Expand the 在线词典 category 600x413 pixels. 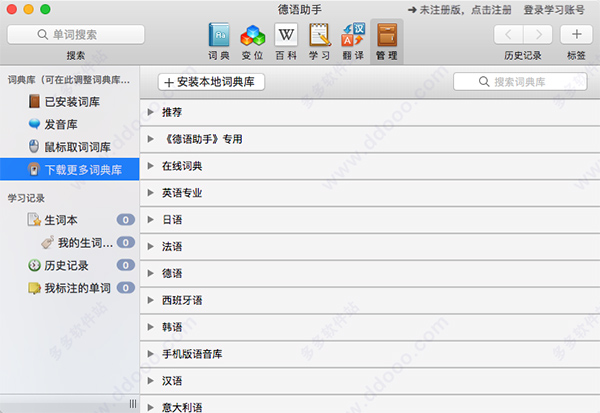tap(151, 166)
